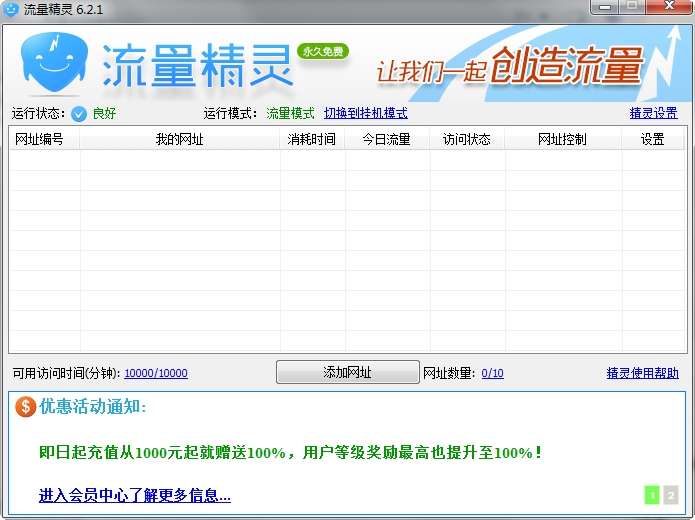Click the 良好 status text
The image size is (695, 520).
click(104, 113)
